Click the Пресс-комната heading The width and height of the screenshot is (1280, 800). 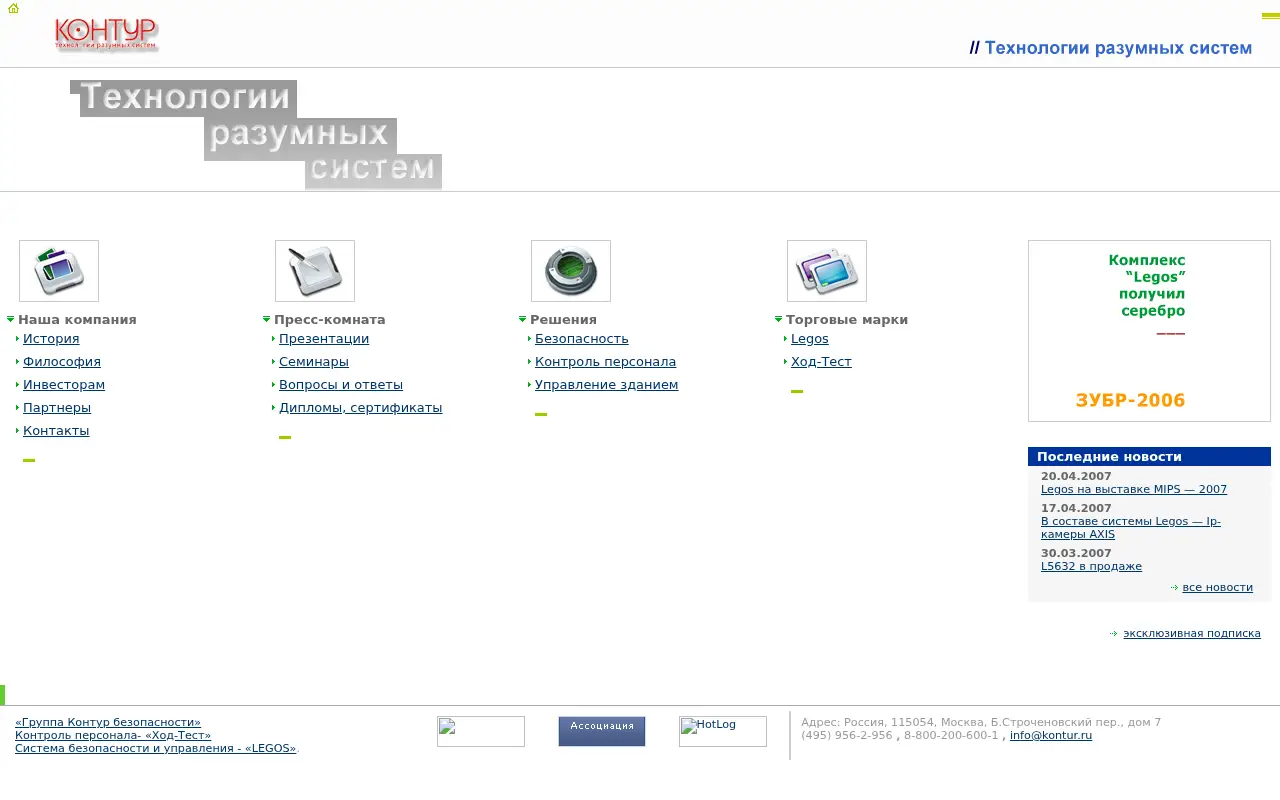(330, 320)
